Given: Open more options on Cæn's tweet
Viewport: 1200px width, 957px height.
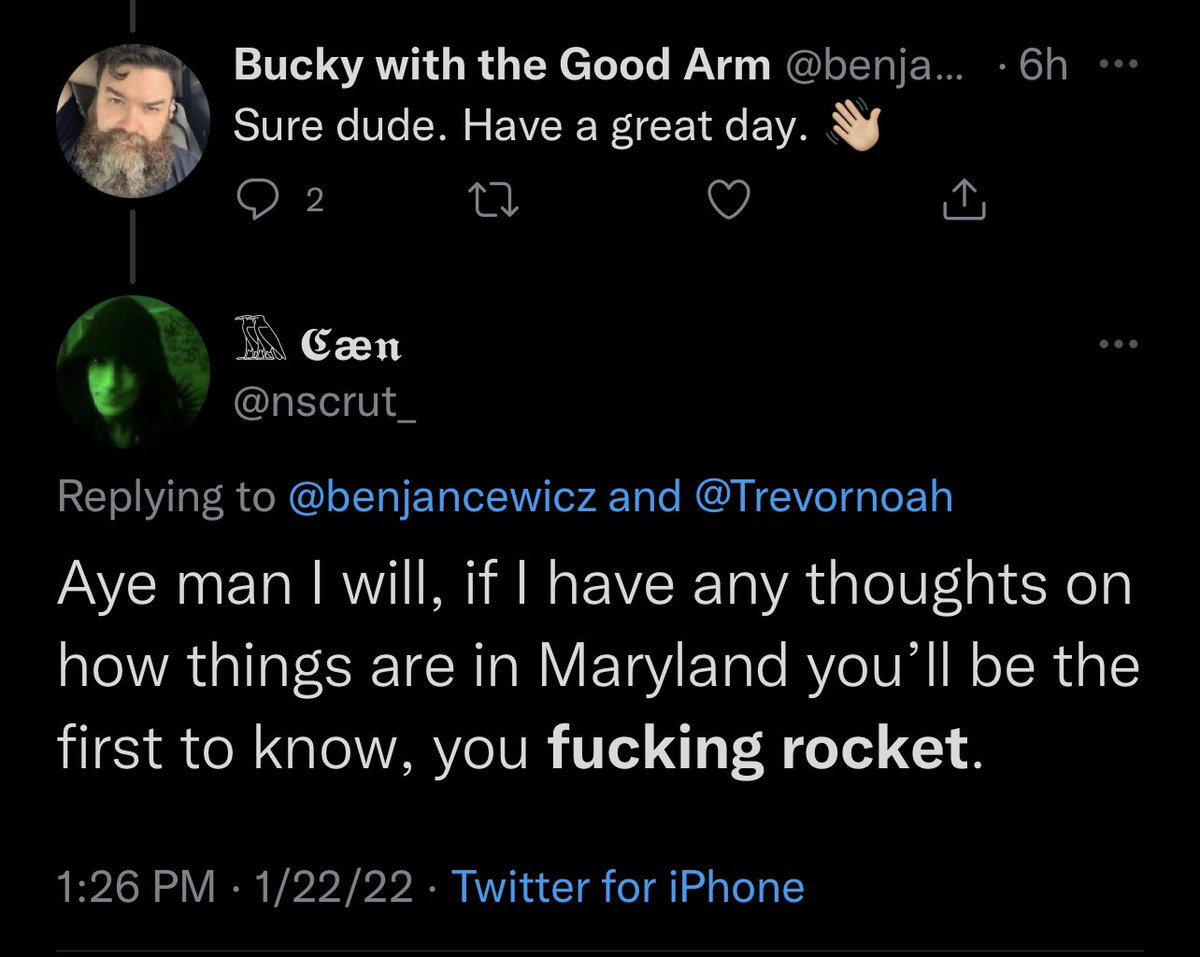Looking at the screenshot, I should tap(1118, 345).
